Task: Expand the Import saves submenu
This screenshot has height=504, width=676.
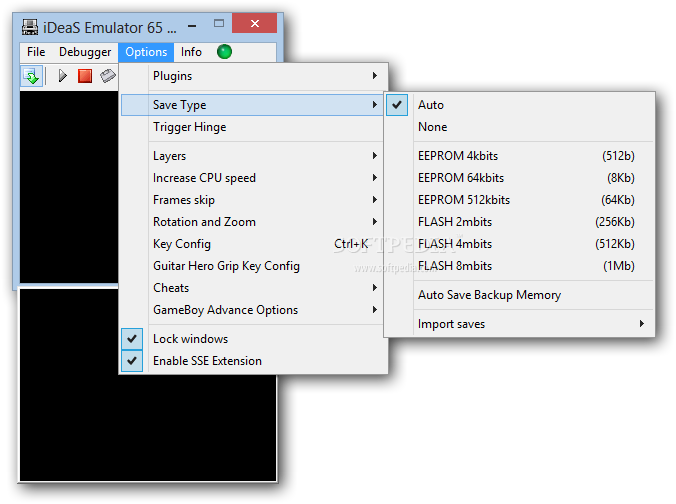Action: pos(520,324)
